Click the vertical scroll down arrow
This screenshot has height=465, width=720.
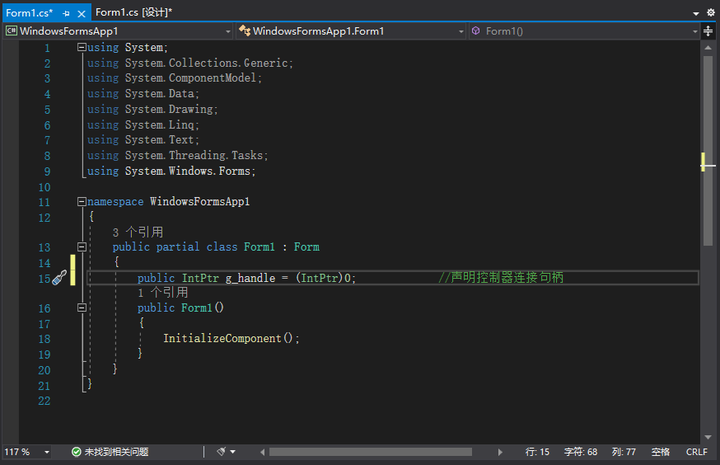click(708, 437)
